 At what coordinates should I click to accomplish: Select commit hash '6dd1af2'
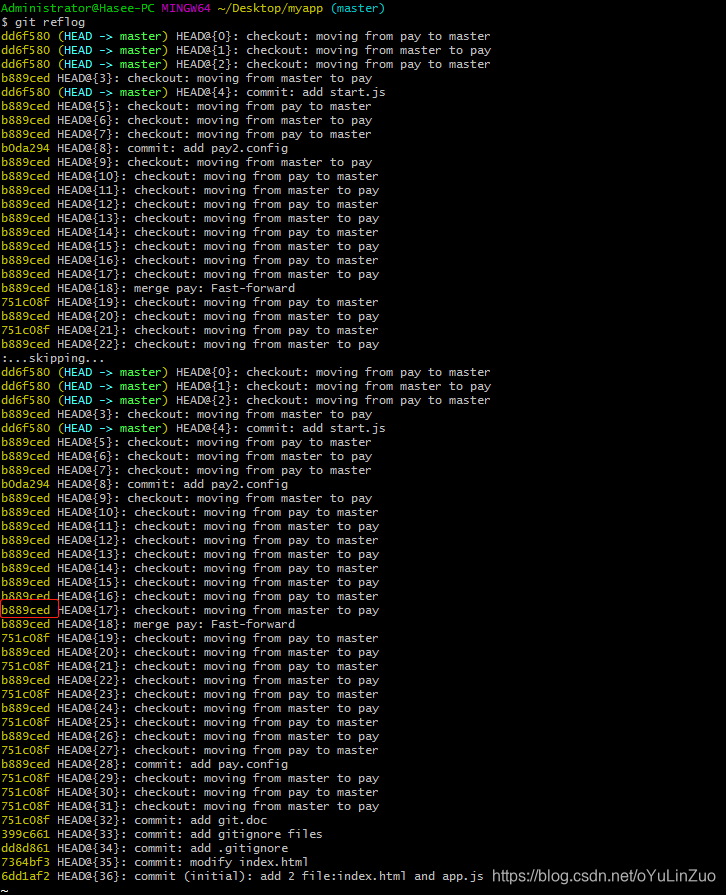[x=25, y=876]
